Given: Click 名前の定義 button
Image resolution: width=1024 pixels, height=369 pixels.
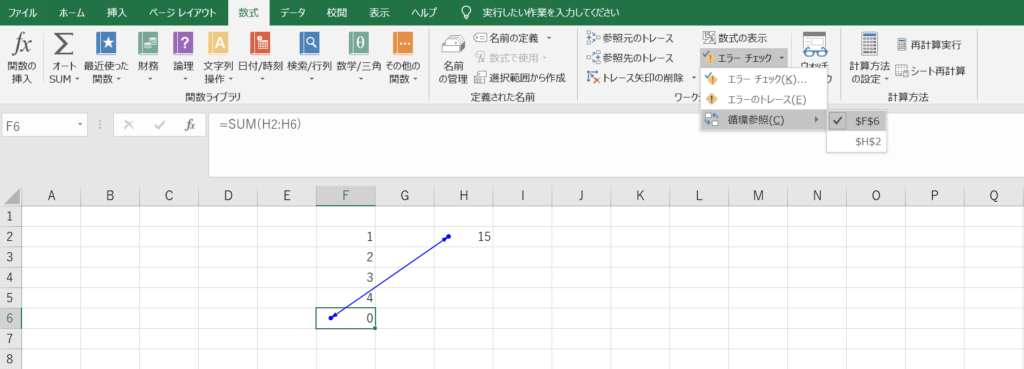Looking at the screenshot, I should pos(507,38).
